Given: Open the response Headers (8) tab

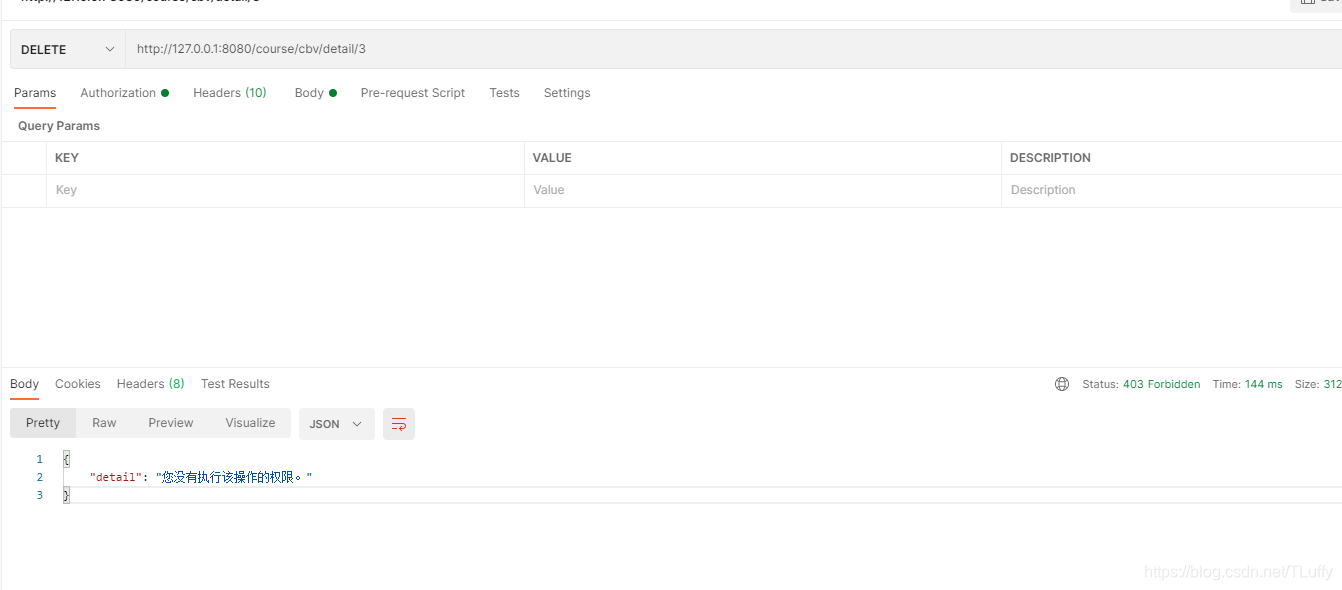Looking at the screenshot, I should (x=151, y=384).
